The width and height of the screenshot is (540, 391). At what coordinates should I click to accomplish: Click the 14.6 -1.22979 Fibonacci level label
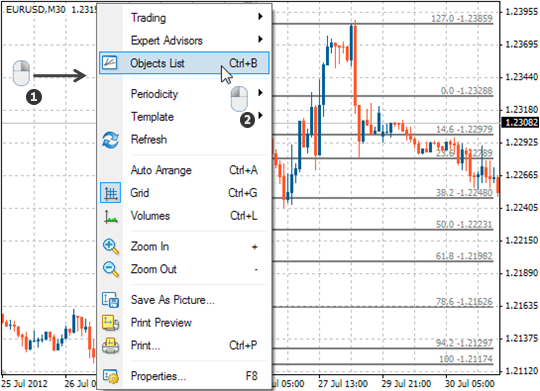pos(465,129)
